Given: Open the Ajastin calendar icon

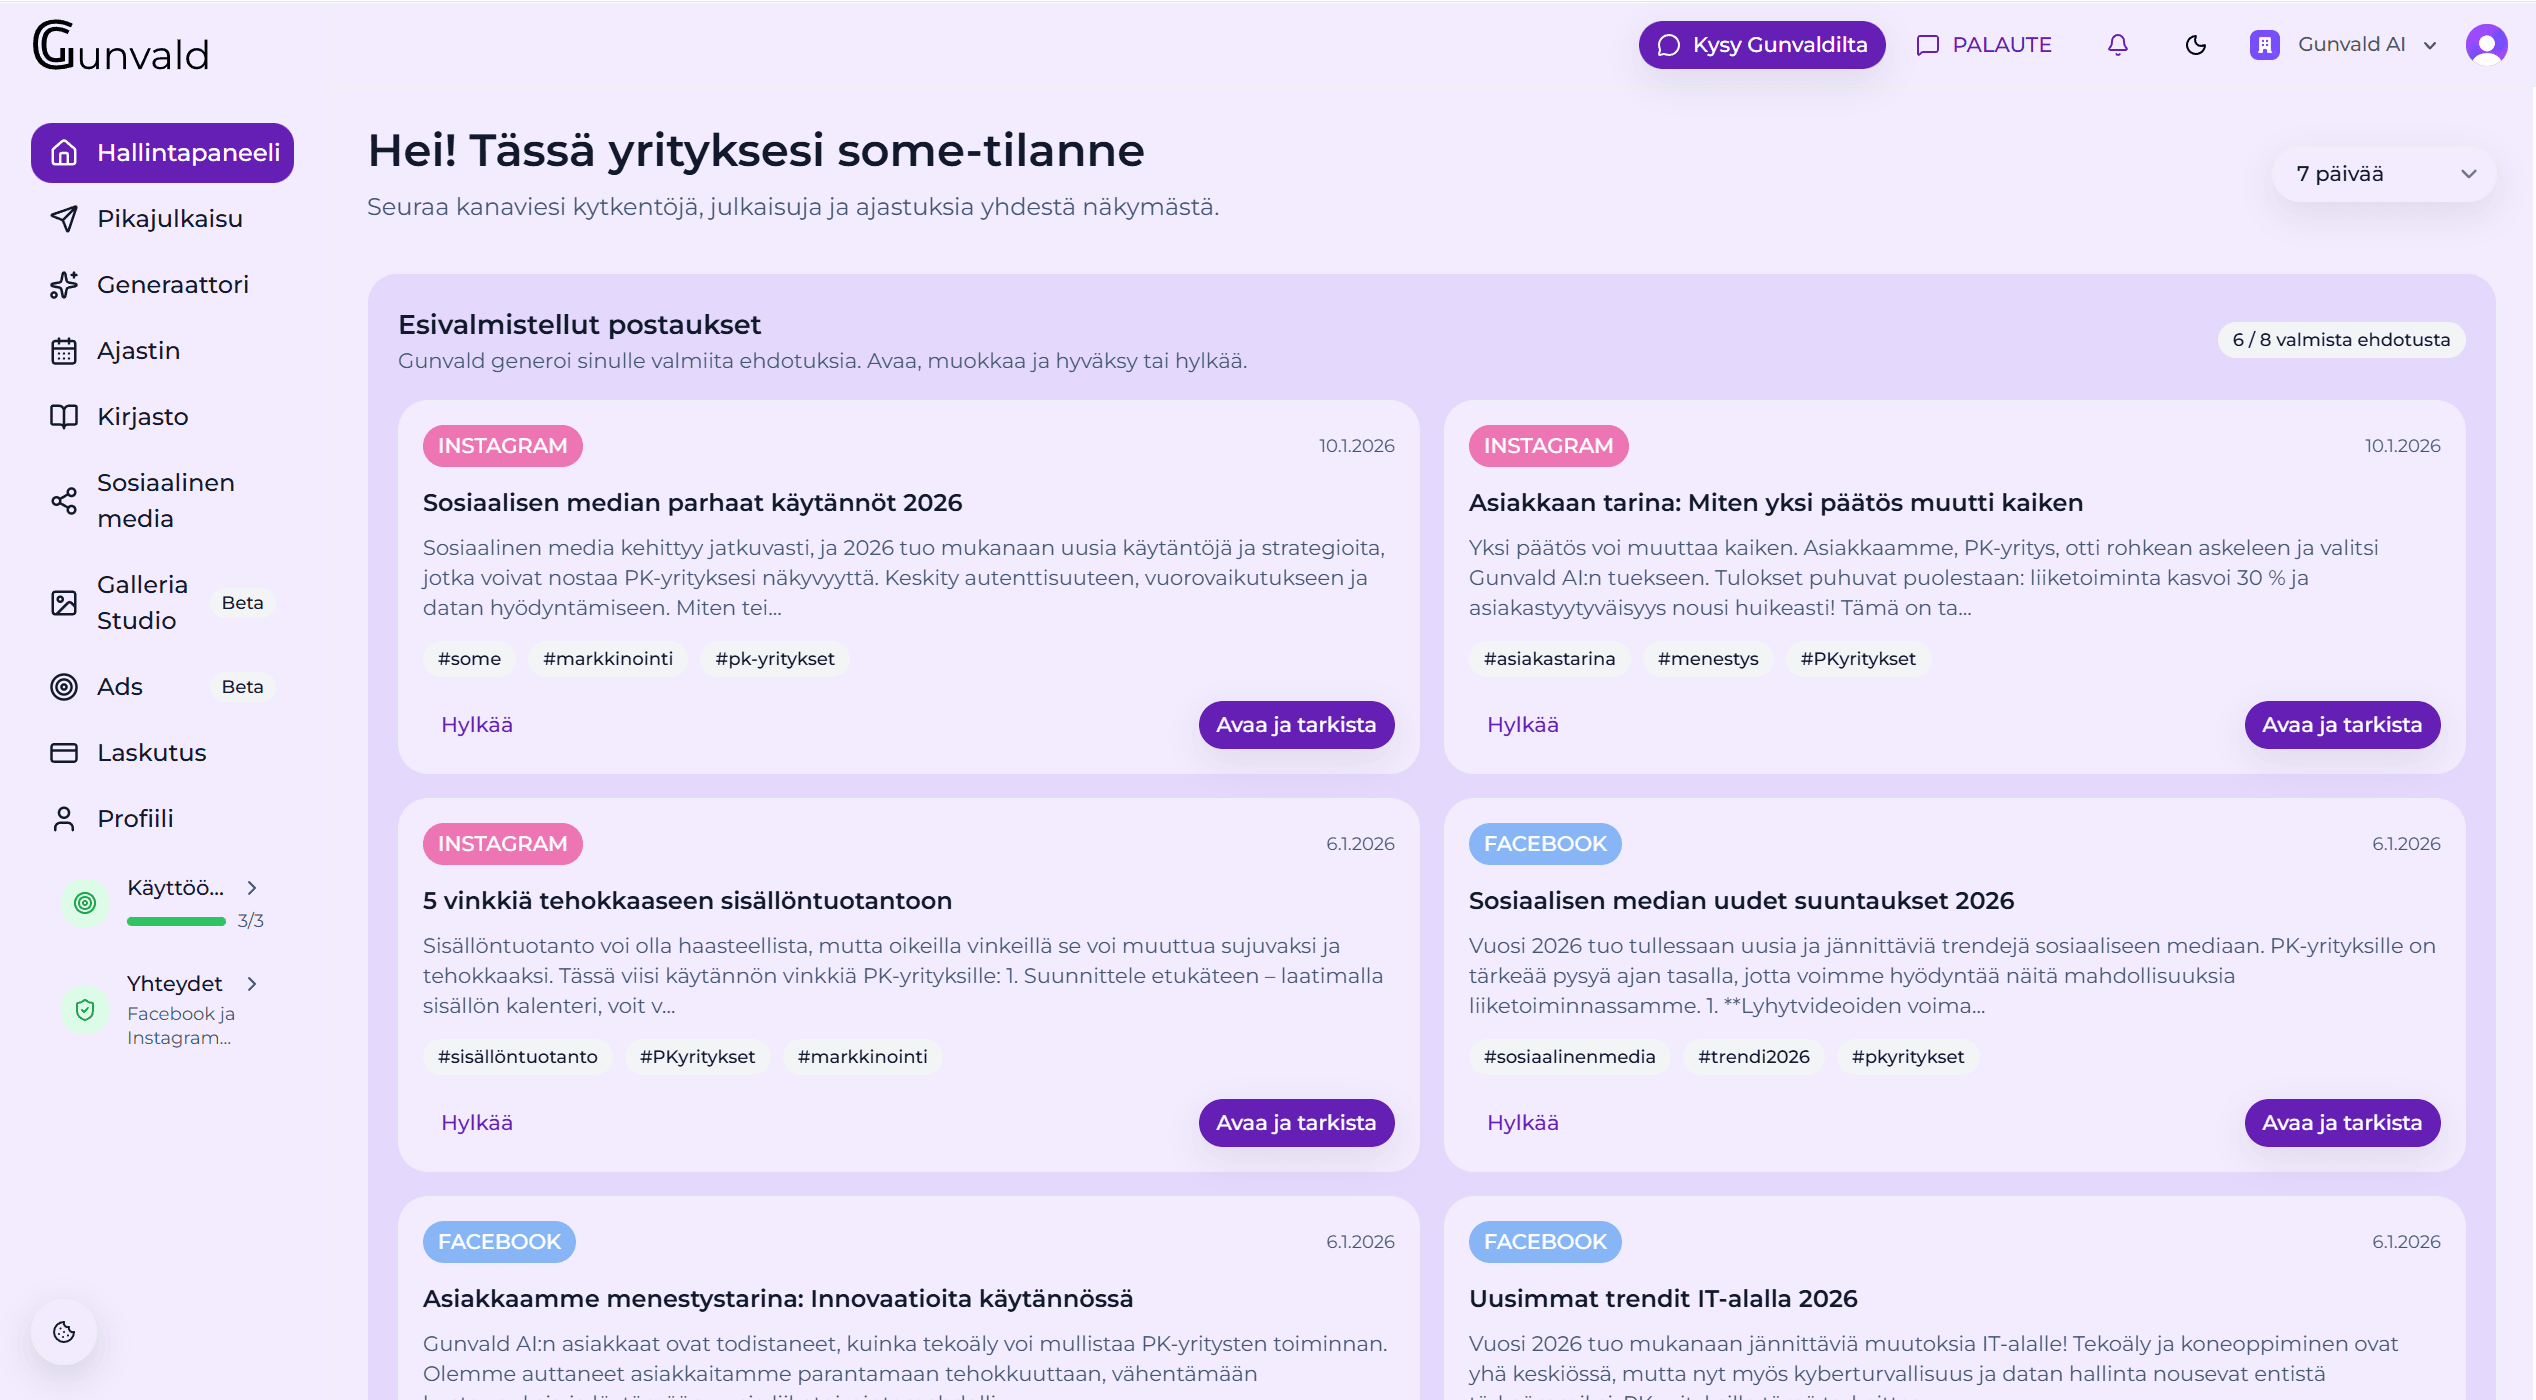Looking at the screenshot, I should pos(63,351).
